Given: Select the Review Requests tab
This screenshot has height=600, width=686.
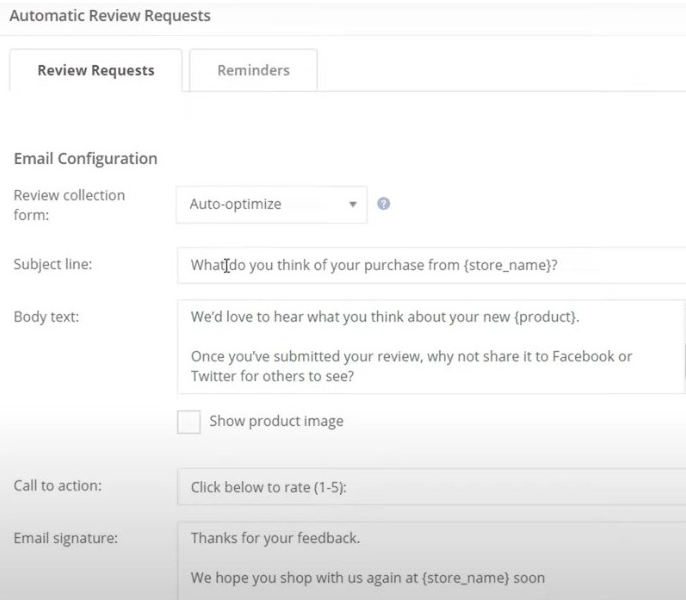Looking at the screenshot, I should [x=96, y=70].
